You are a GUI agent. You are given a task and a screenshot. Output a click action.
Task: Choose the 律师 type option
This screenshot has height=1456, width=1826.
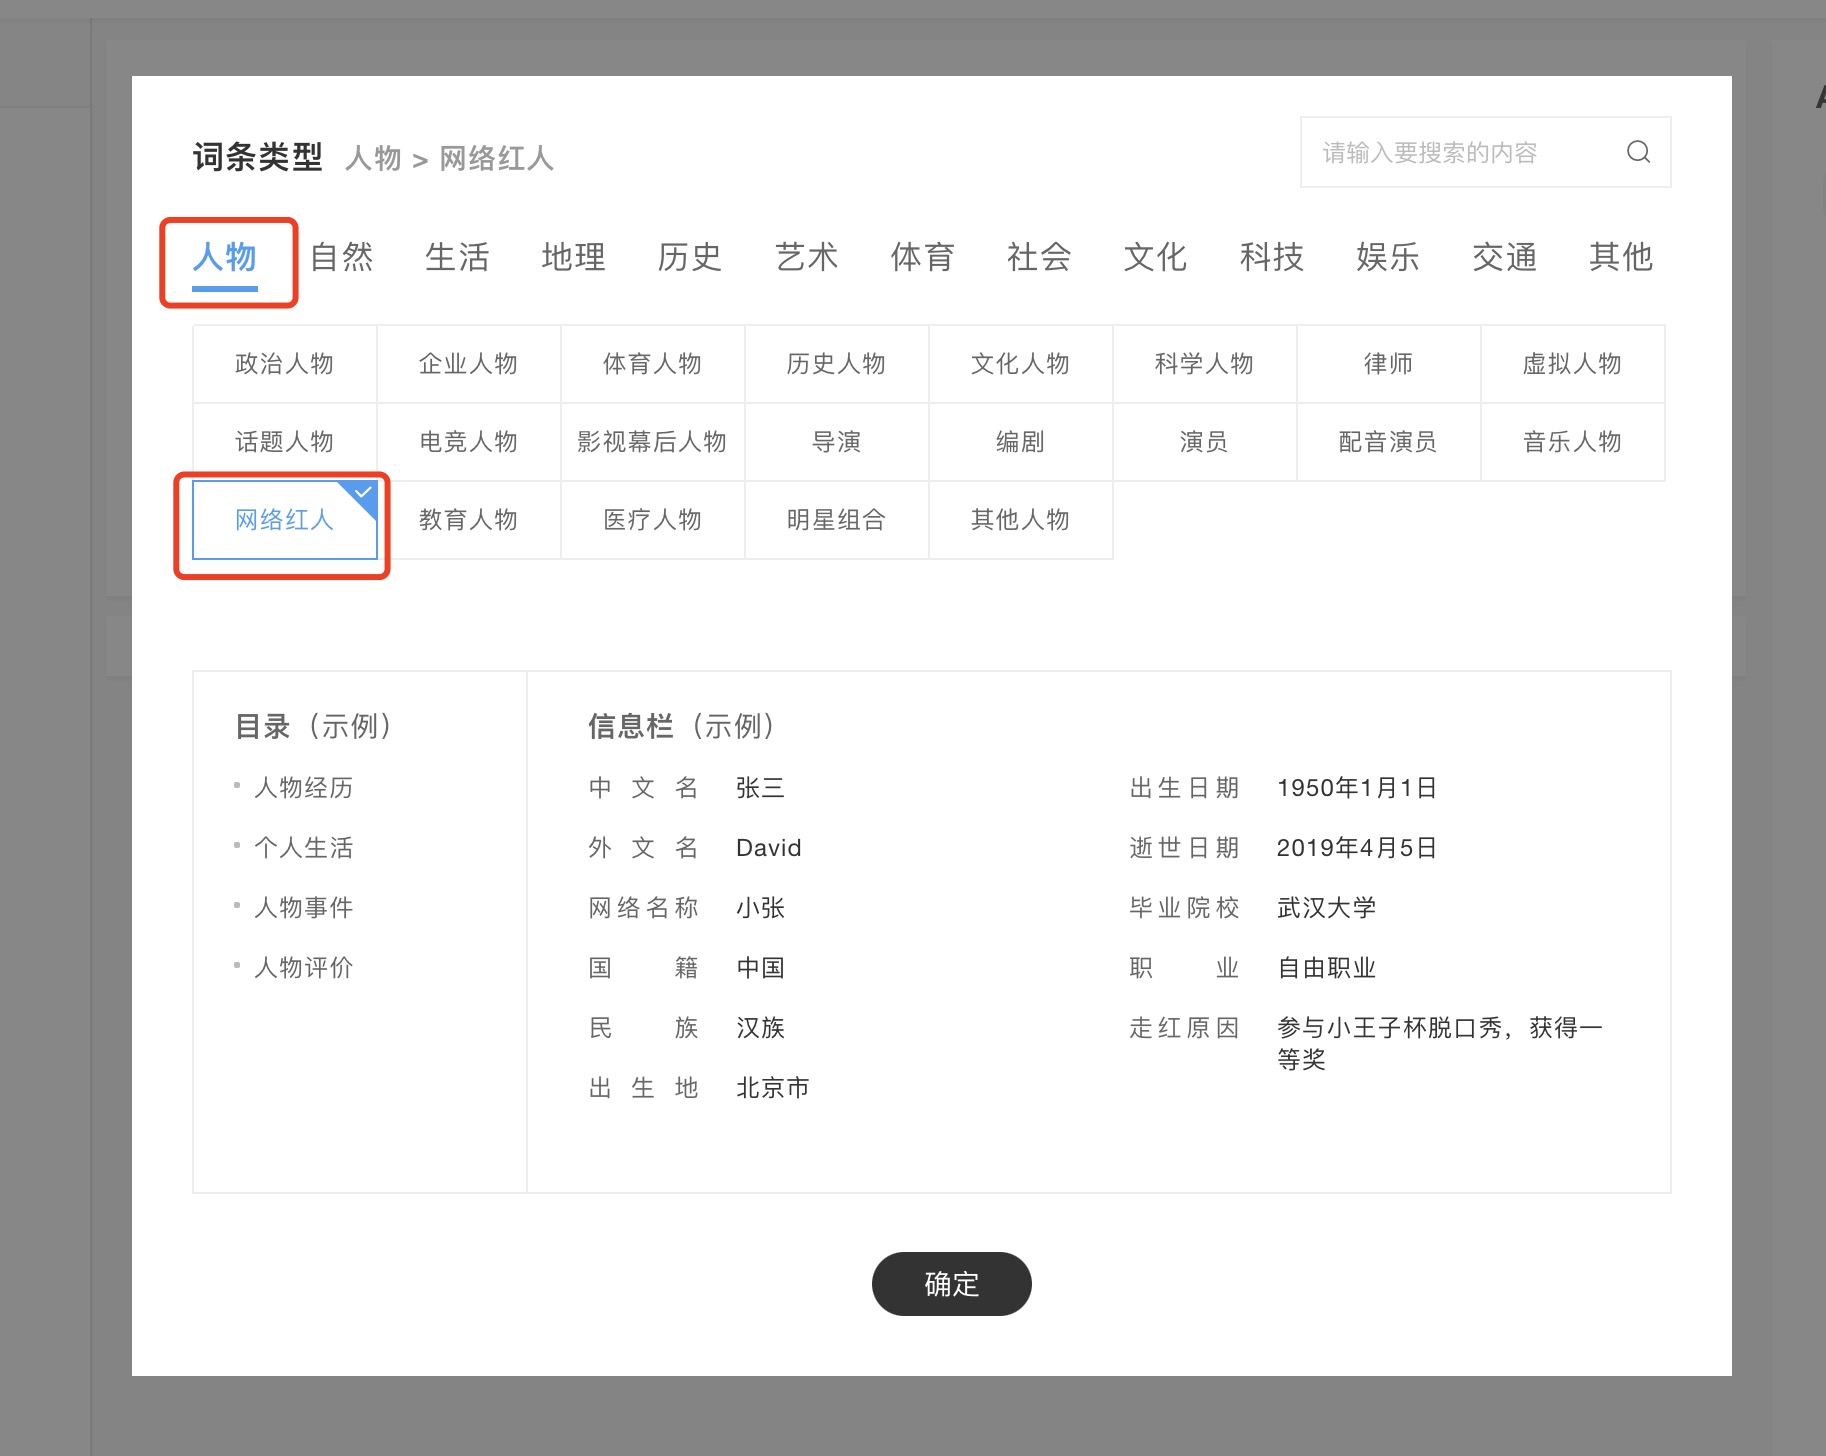click(x=1389, y=364)
